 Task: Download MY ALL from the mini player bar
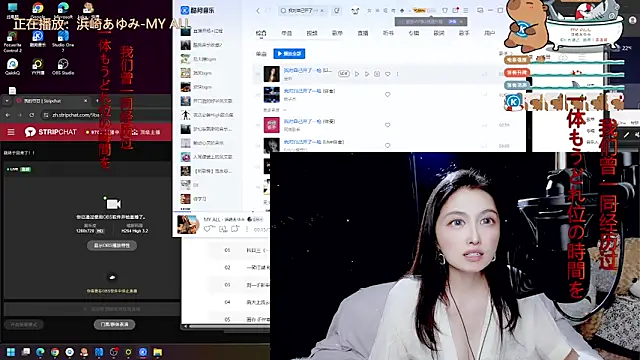point(223,229)
